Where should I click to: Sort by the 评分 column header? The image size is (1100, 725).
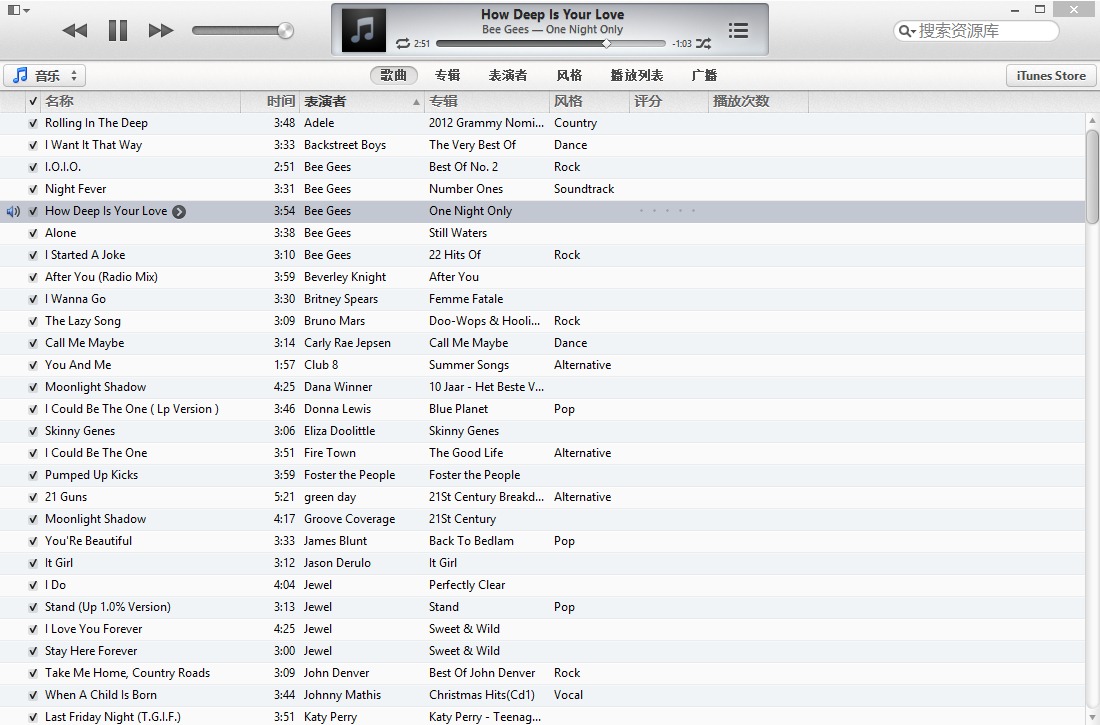pos(669,101)
